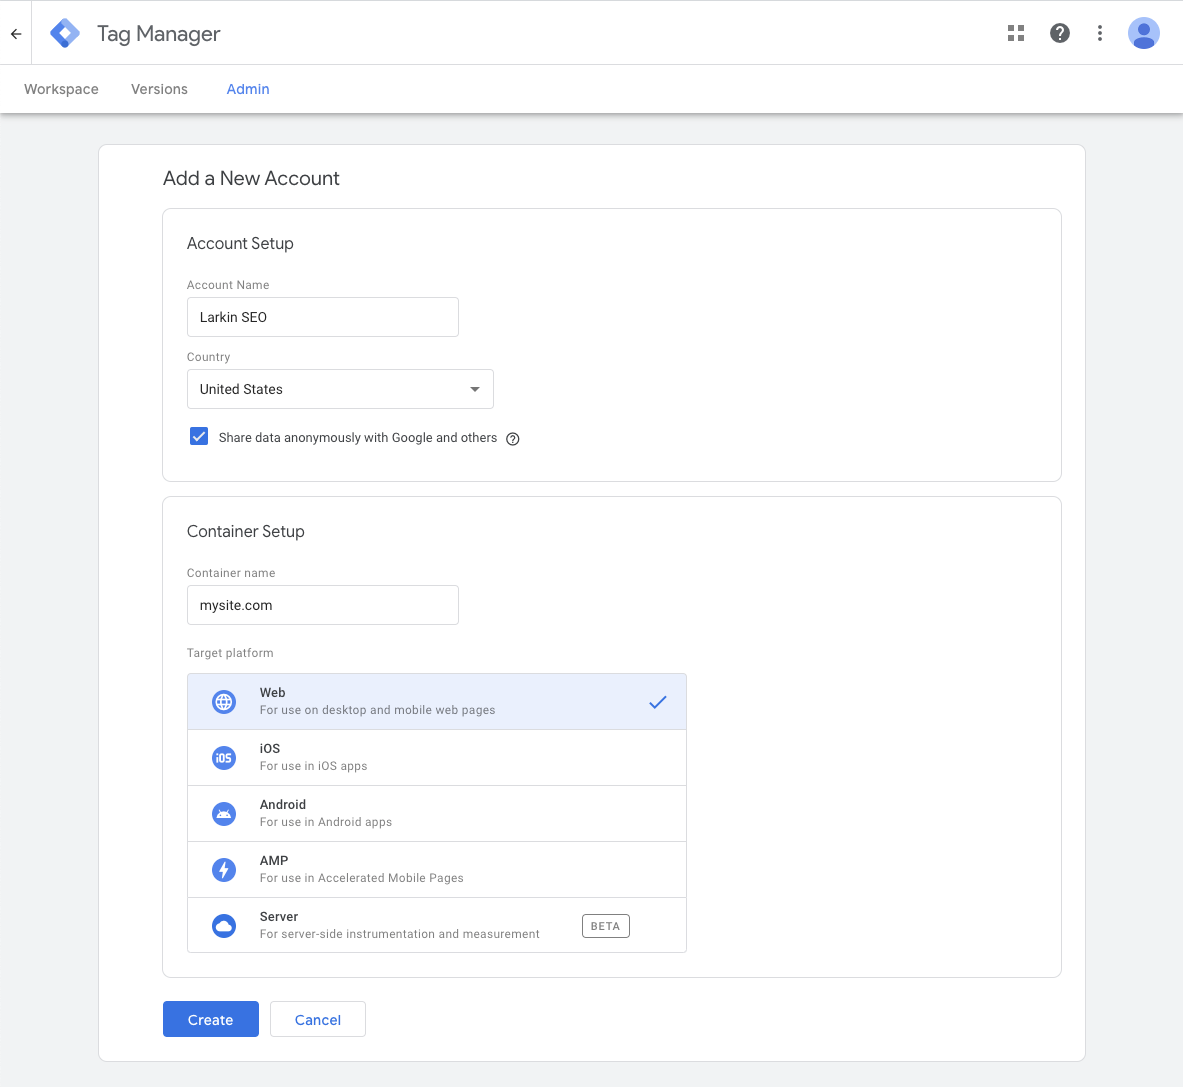Image resolution: width=1183 pixels, height=1087 pixels.
Task: Cancel the new account creation
Action: coord(317,1019)
